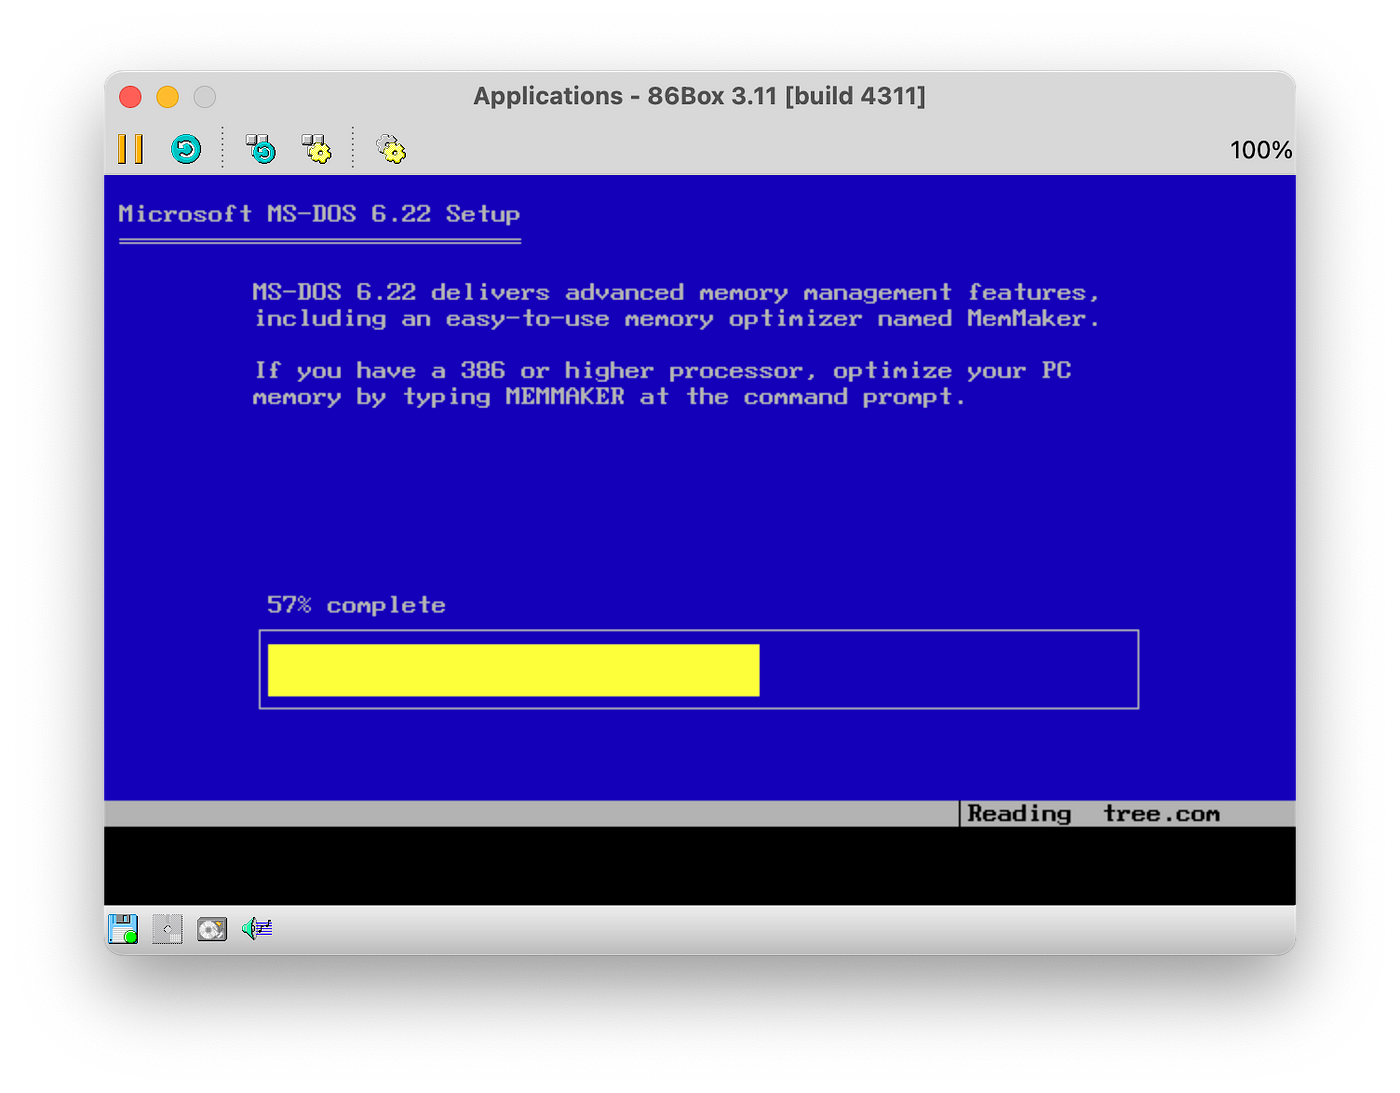Click the word MEMMAKER in the setup text

click(565, 396)
